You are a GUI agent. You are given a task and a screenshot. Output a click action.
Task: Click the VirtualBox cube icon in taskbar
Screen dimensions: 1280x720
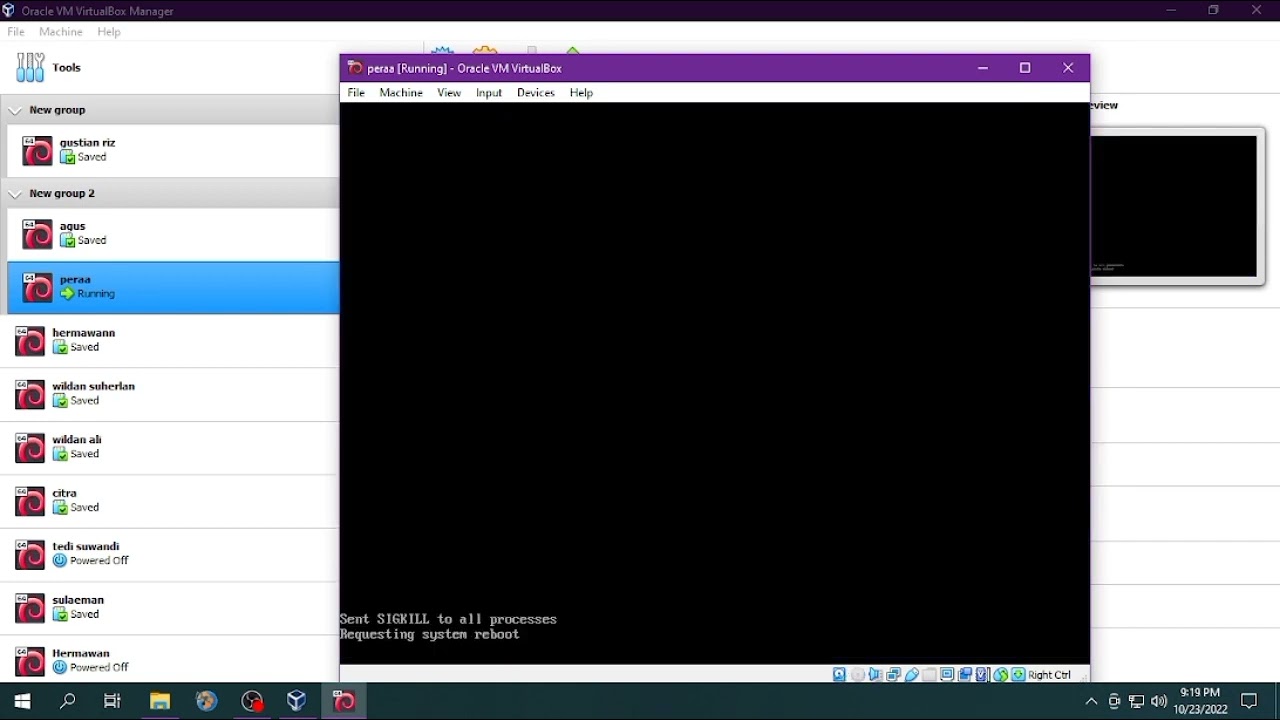click(x=297, y=700)
